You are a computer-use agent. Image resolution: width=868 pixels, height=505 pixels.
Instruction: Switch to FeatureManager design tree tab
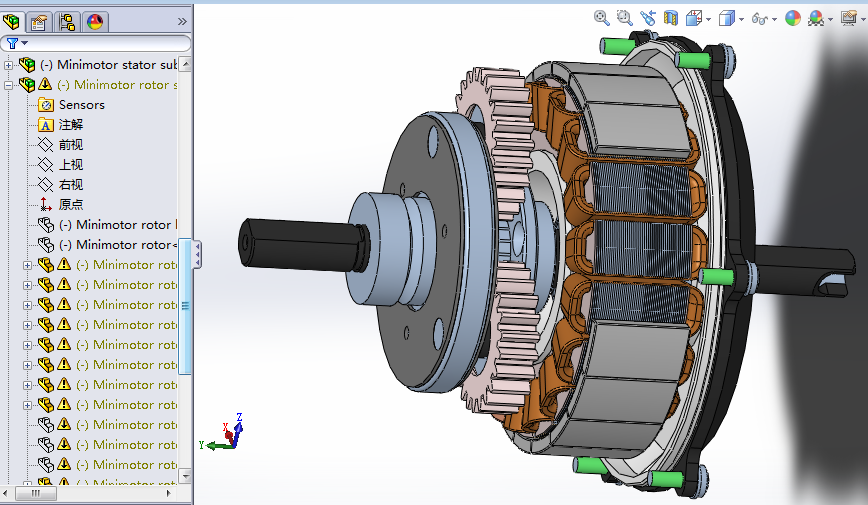pyautogui.click(x=12, y=22)
